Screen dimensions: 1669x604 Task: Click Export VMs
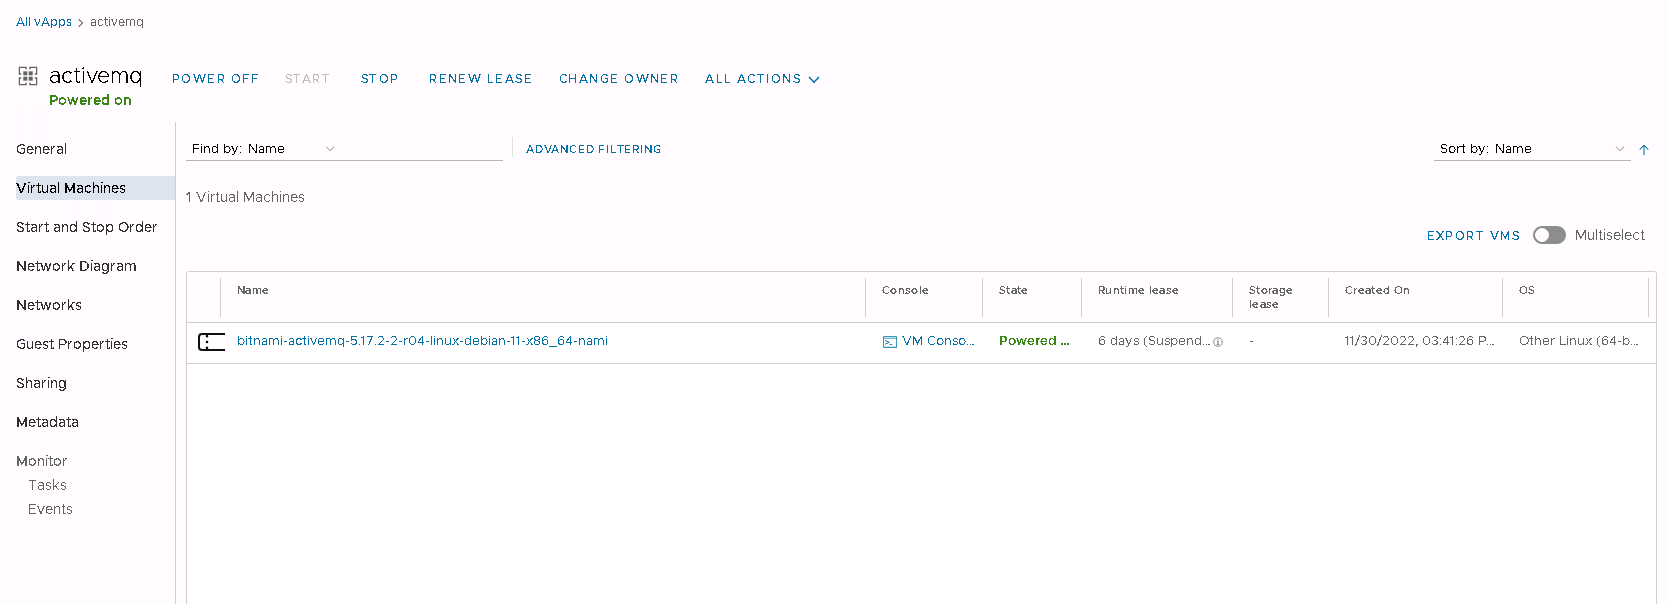point(1473,236)
